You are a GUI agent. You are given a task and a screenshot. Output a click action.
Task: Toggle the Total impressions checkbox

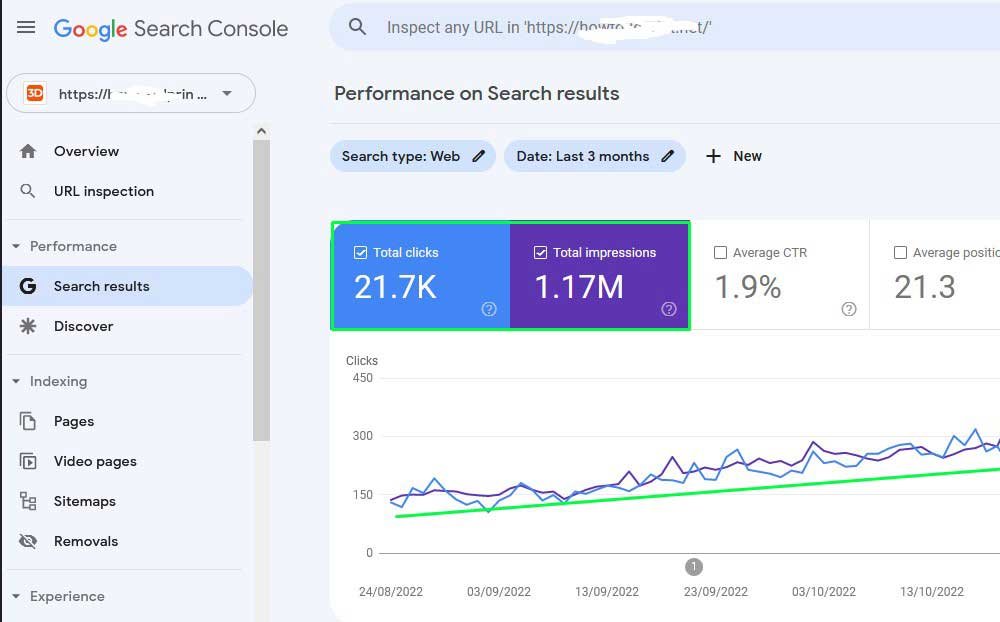(x=540, y=253)
